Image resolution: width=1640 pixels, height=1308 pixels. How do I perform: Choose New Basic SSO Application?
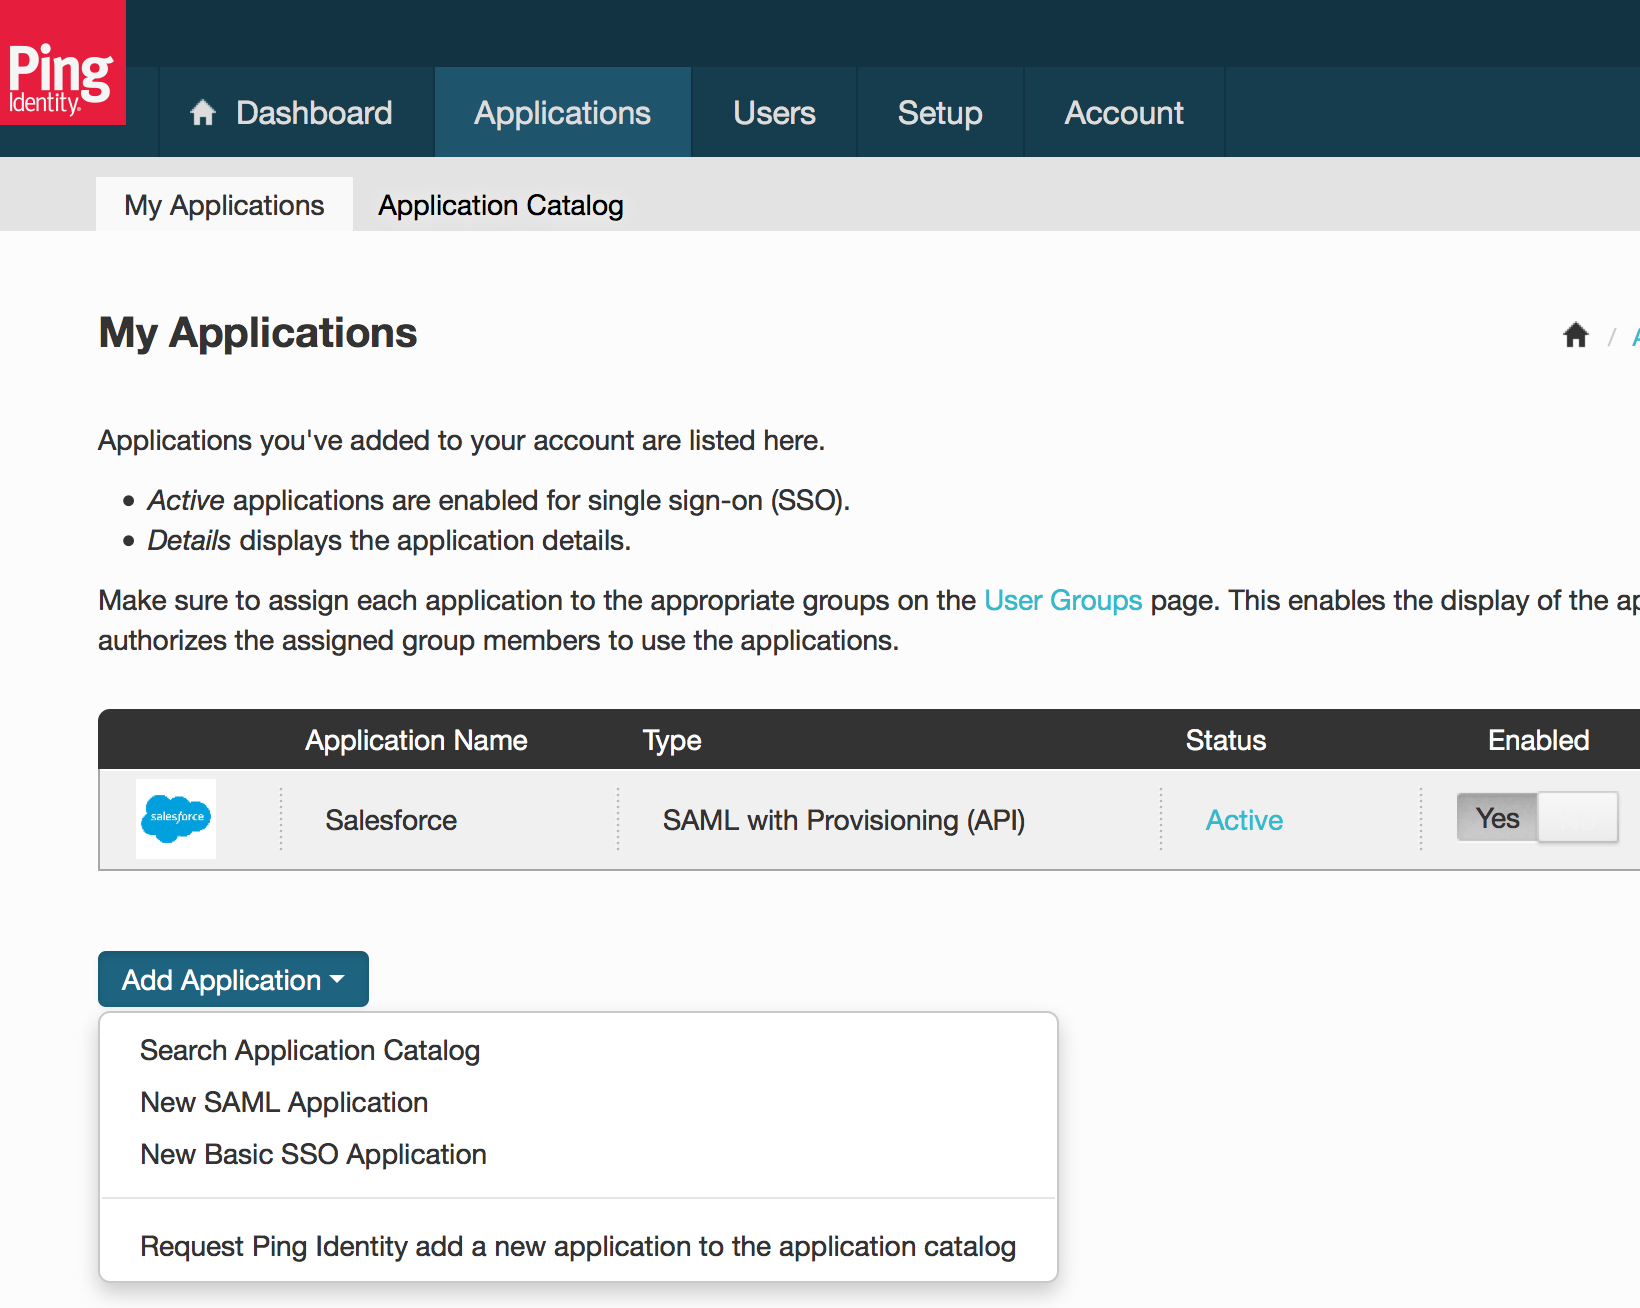coord(312,1154)
